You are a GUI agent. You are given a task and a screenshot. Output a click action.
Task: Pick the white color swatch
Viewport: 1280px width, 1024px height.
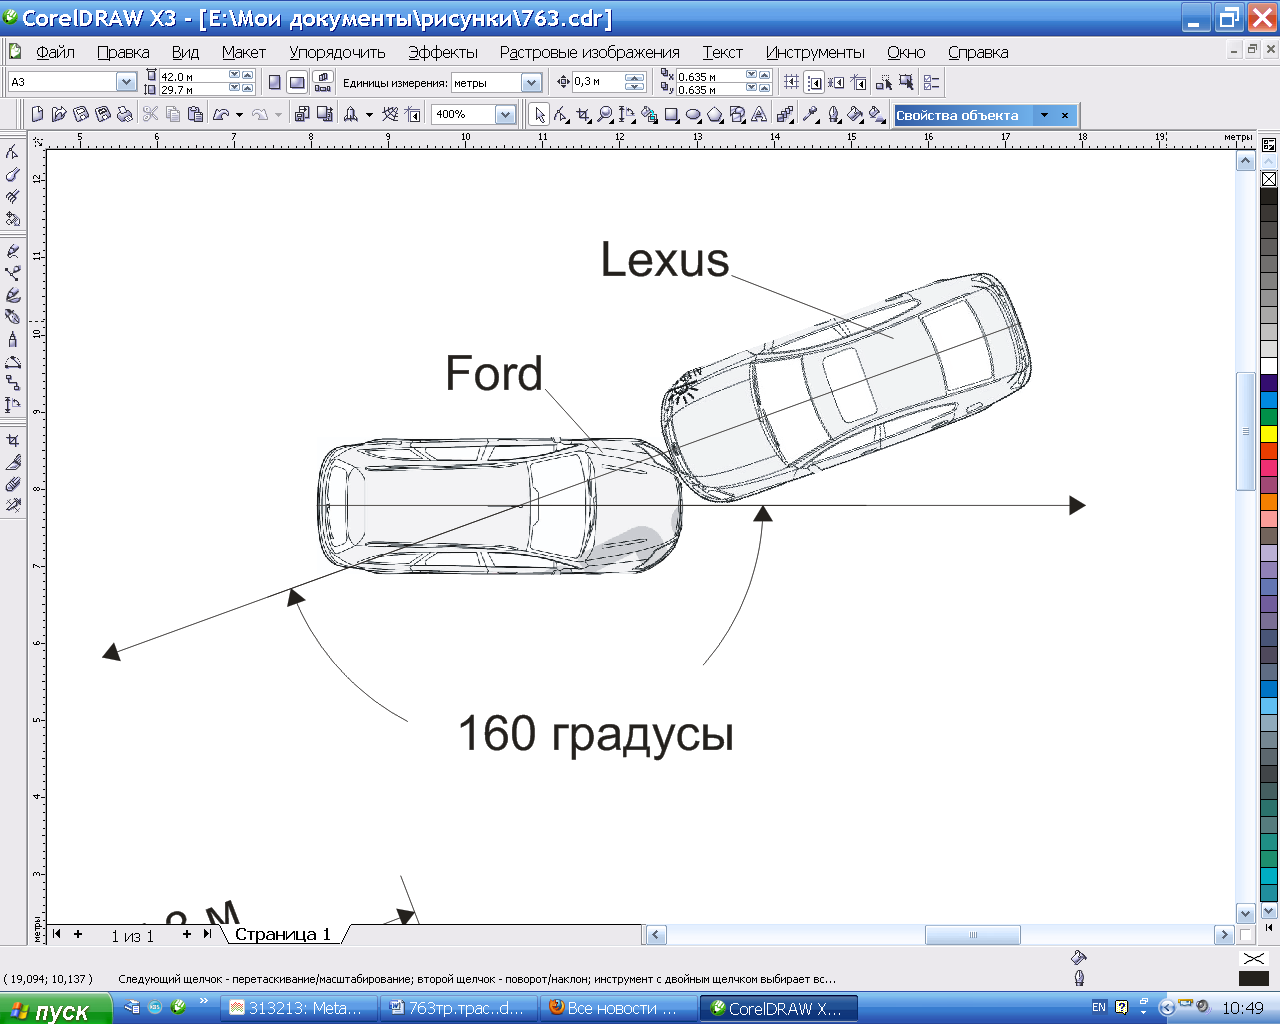[1269, 365]
